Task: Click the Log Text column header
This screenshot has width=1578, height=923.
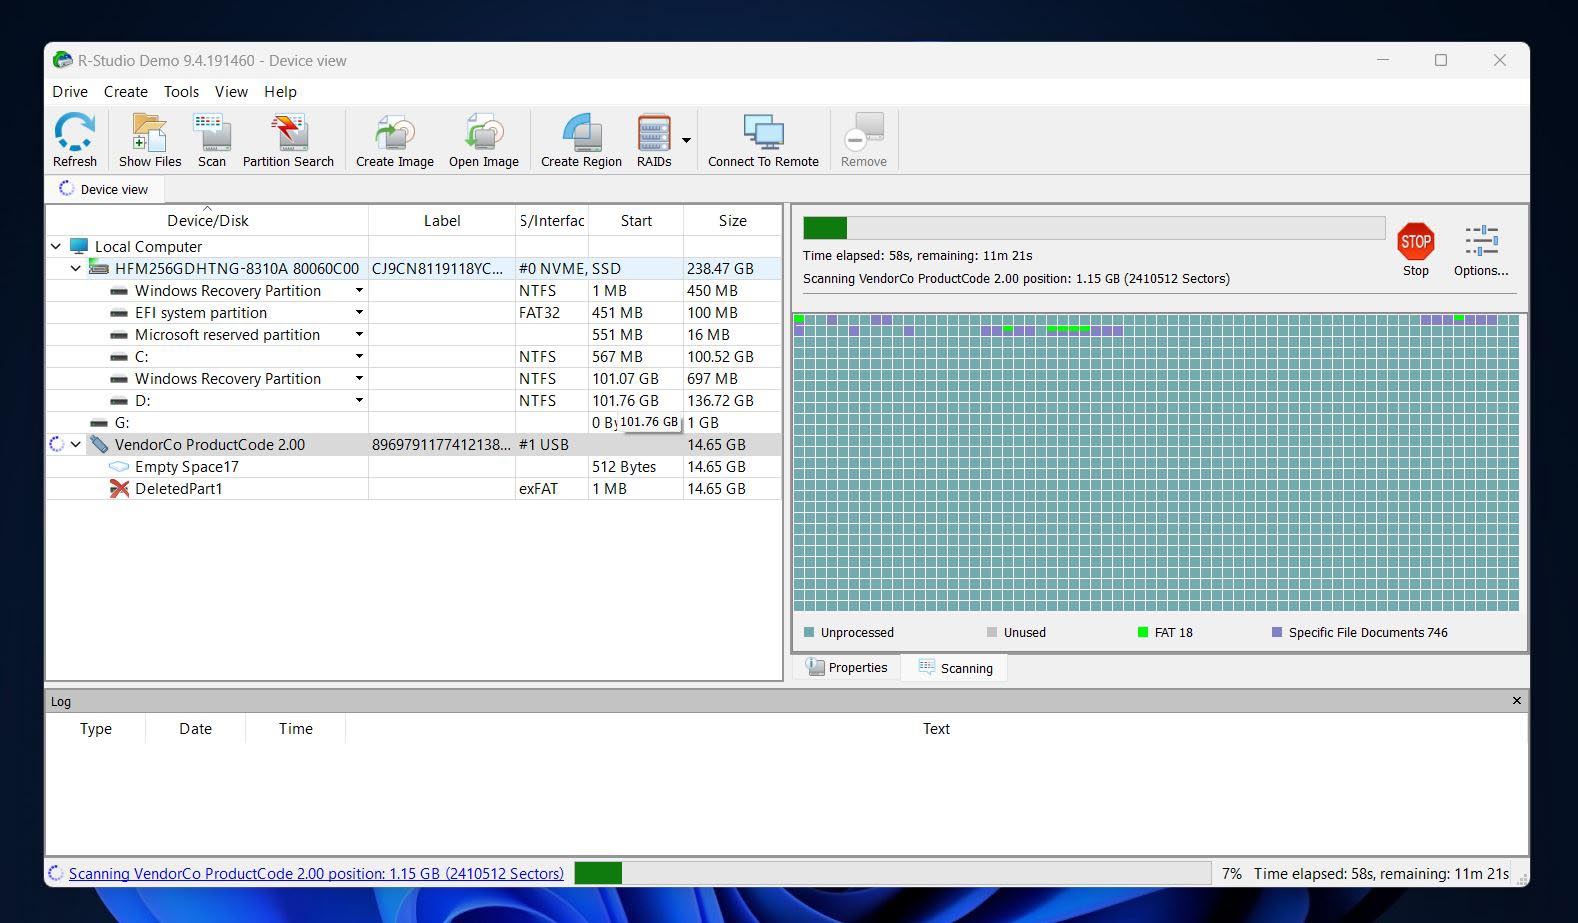Action: (936, 728)
